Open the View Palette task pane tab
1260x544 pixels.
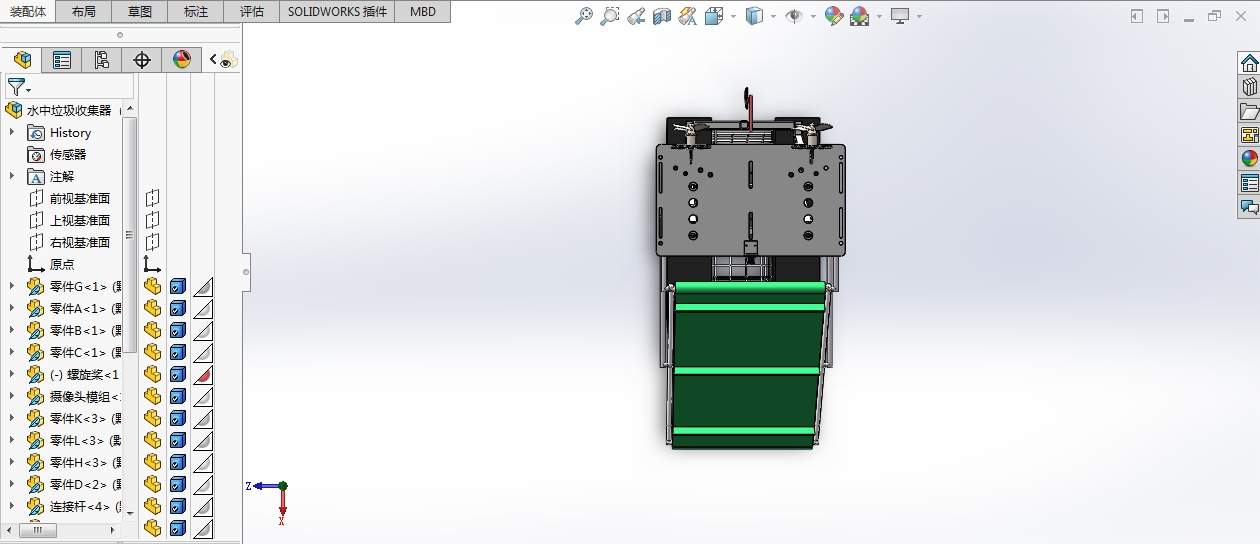(x=1249, y=135)
